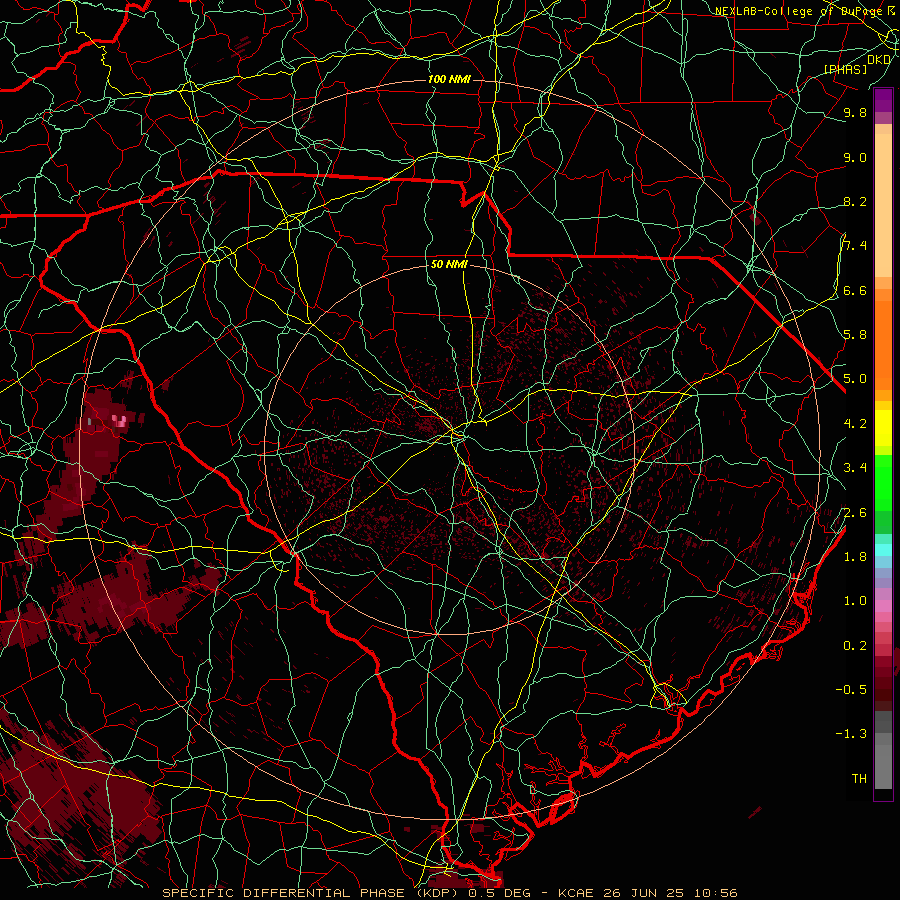The image size is (900, 900).
Task: Click the 3.4 value on color scale
Action: (855, 468)
